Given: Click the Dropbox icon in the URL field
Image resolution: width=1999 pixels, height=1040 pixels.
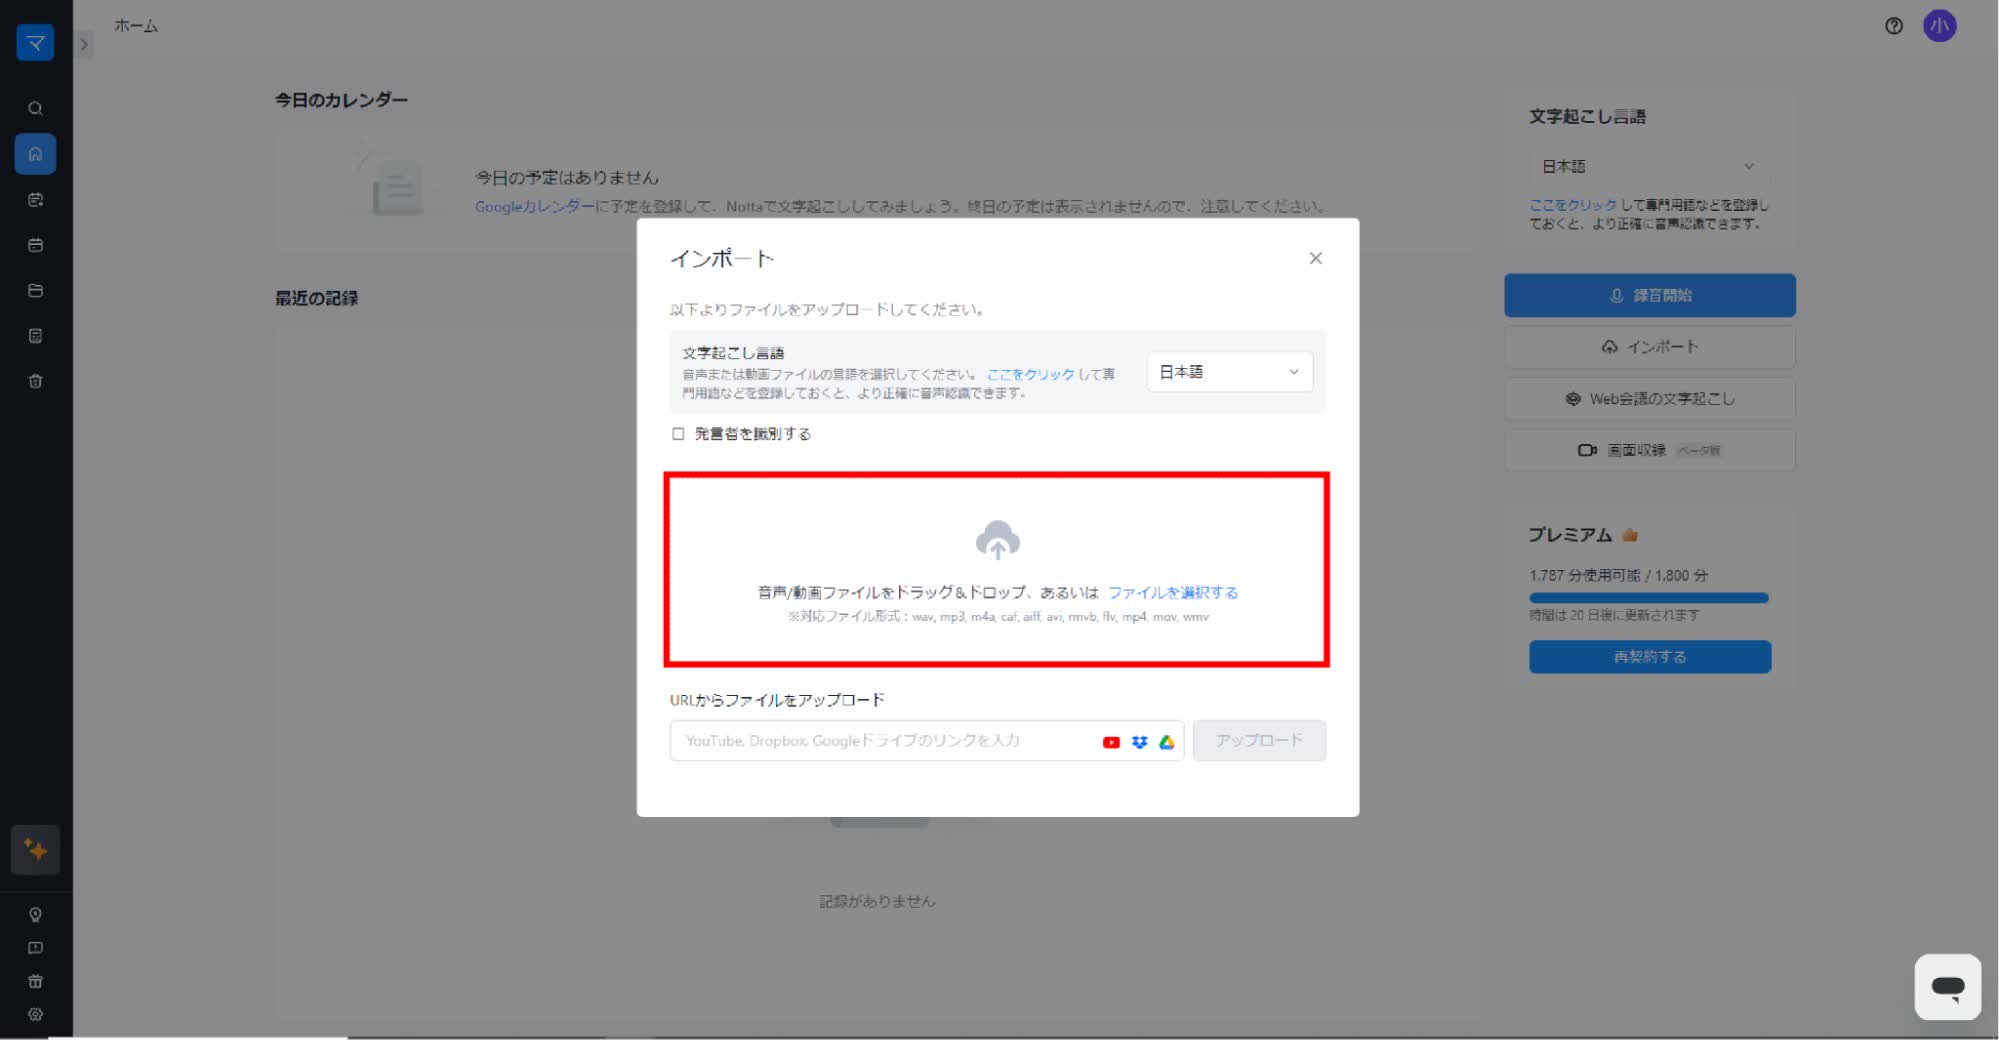Looking at the screenshot, I should (1139, 742).
